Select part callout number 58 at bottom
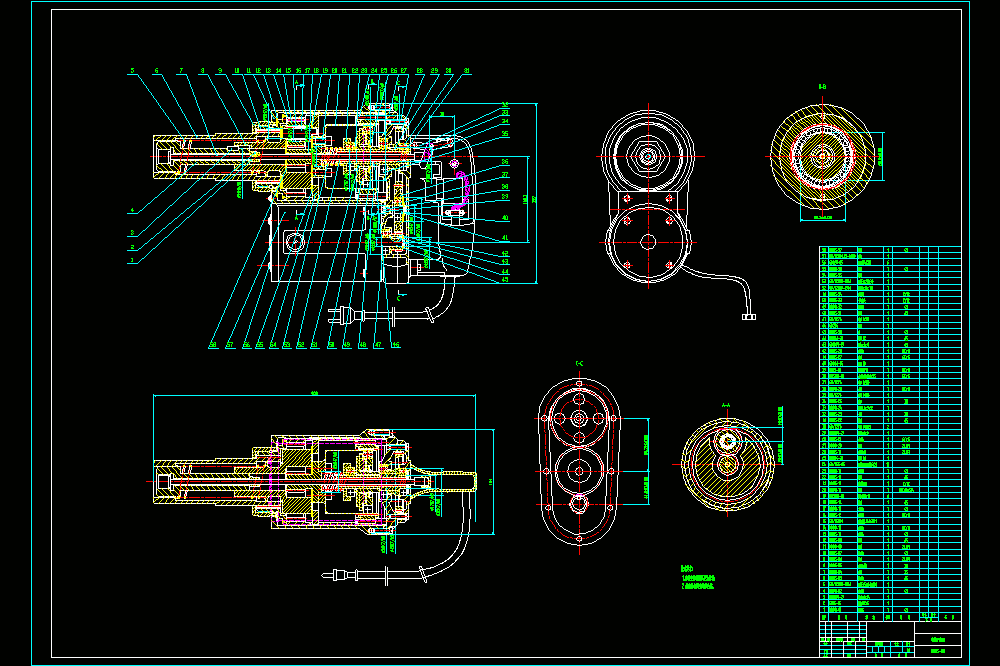The width and height of the screenshot is (1000, 666). click(213, 345)
